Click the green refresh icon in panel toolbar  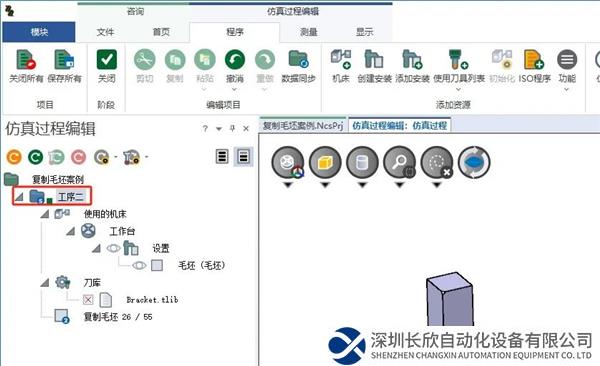click(36, 157)
